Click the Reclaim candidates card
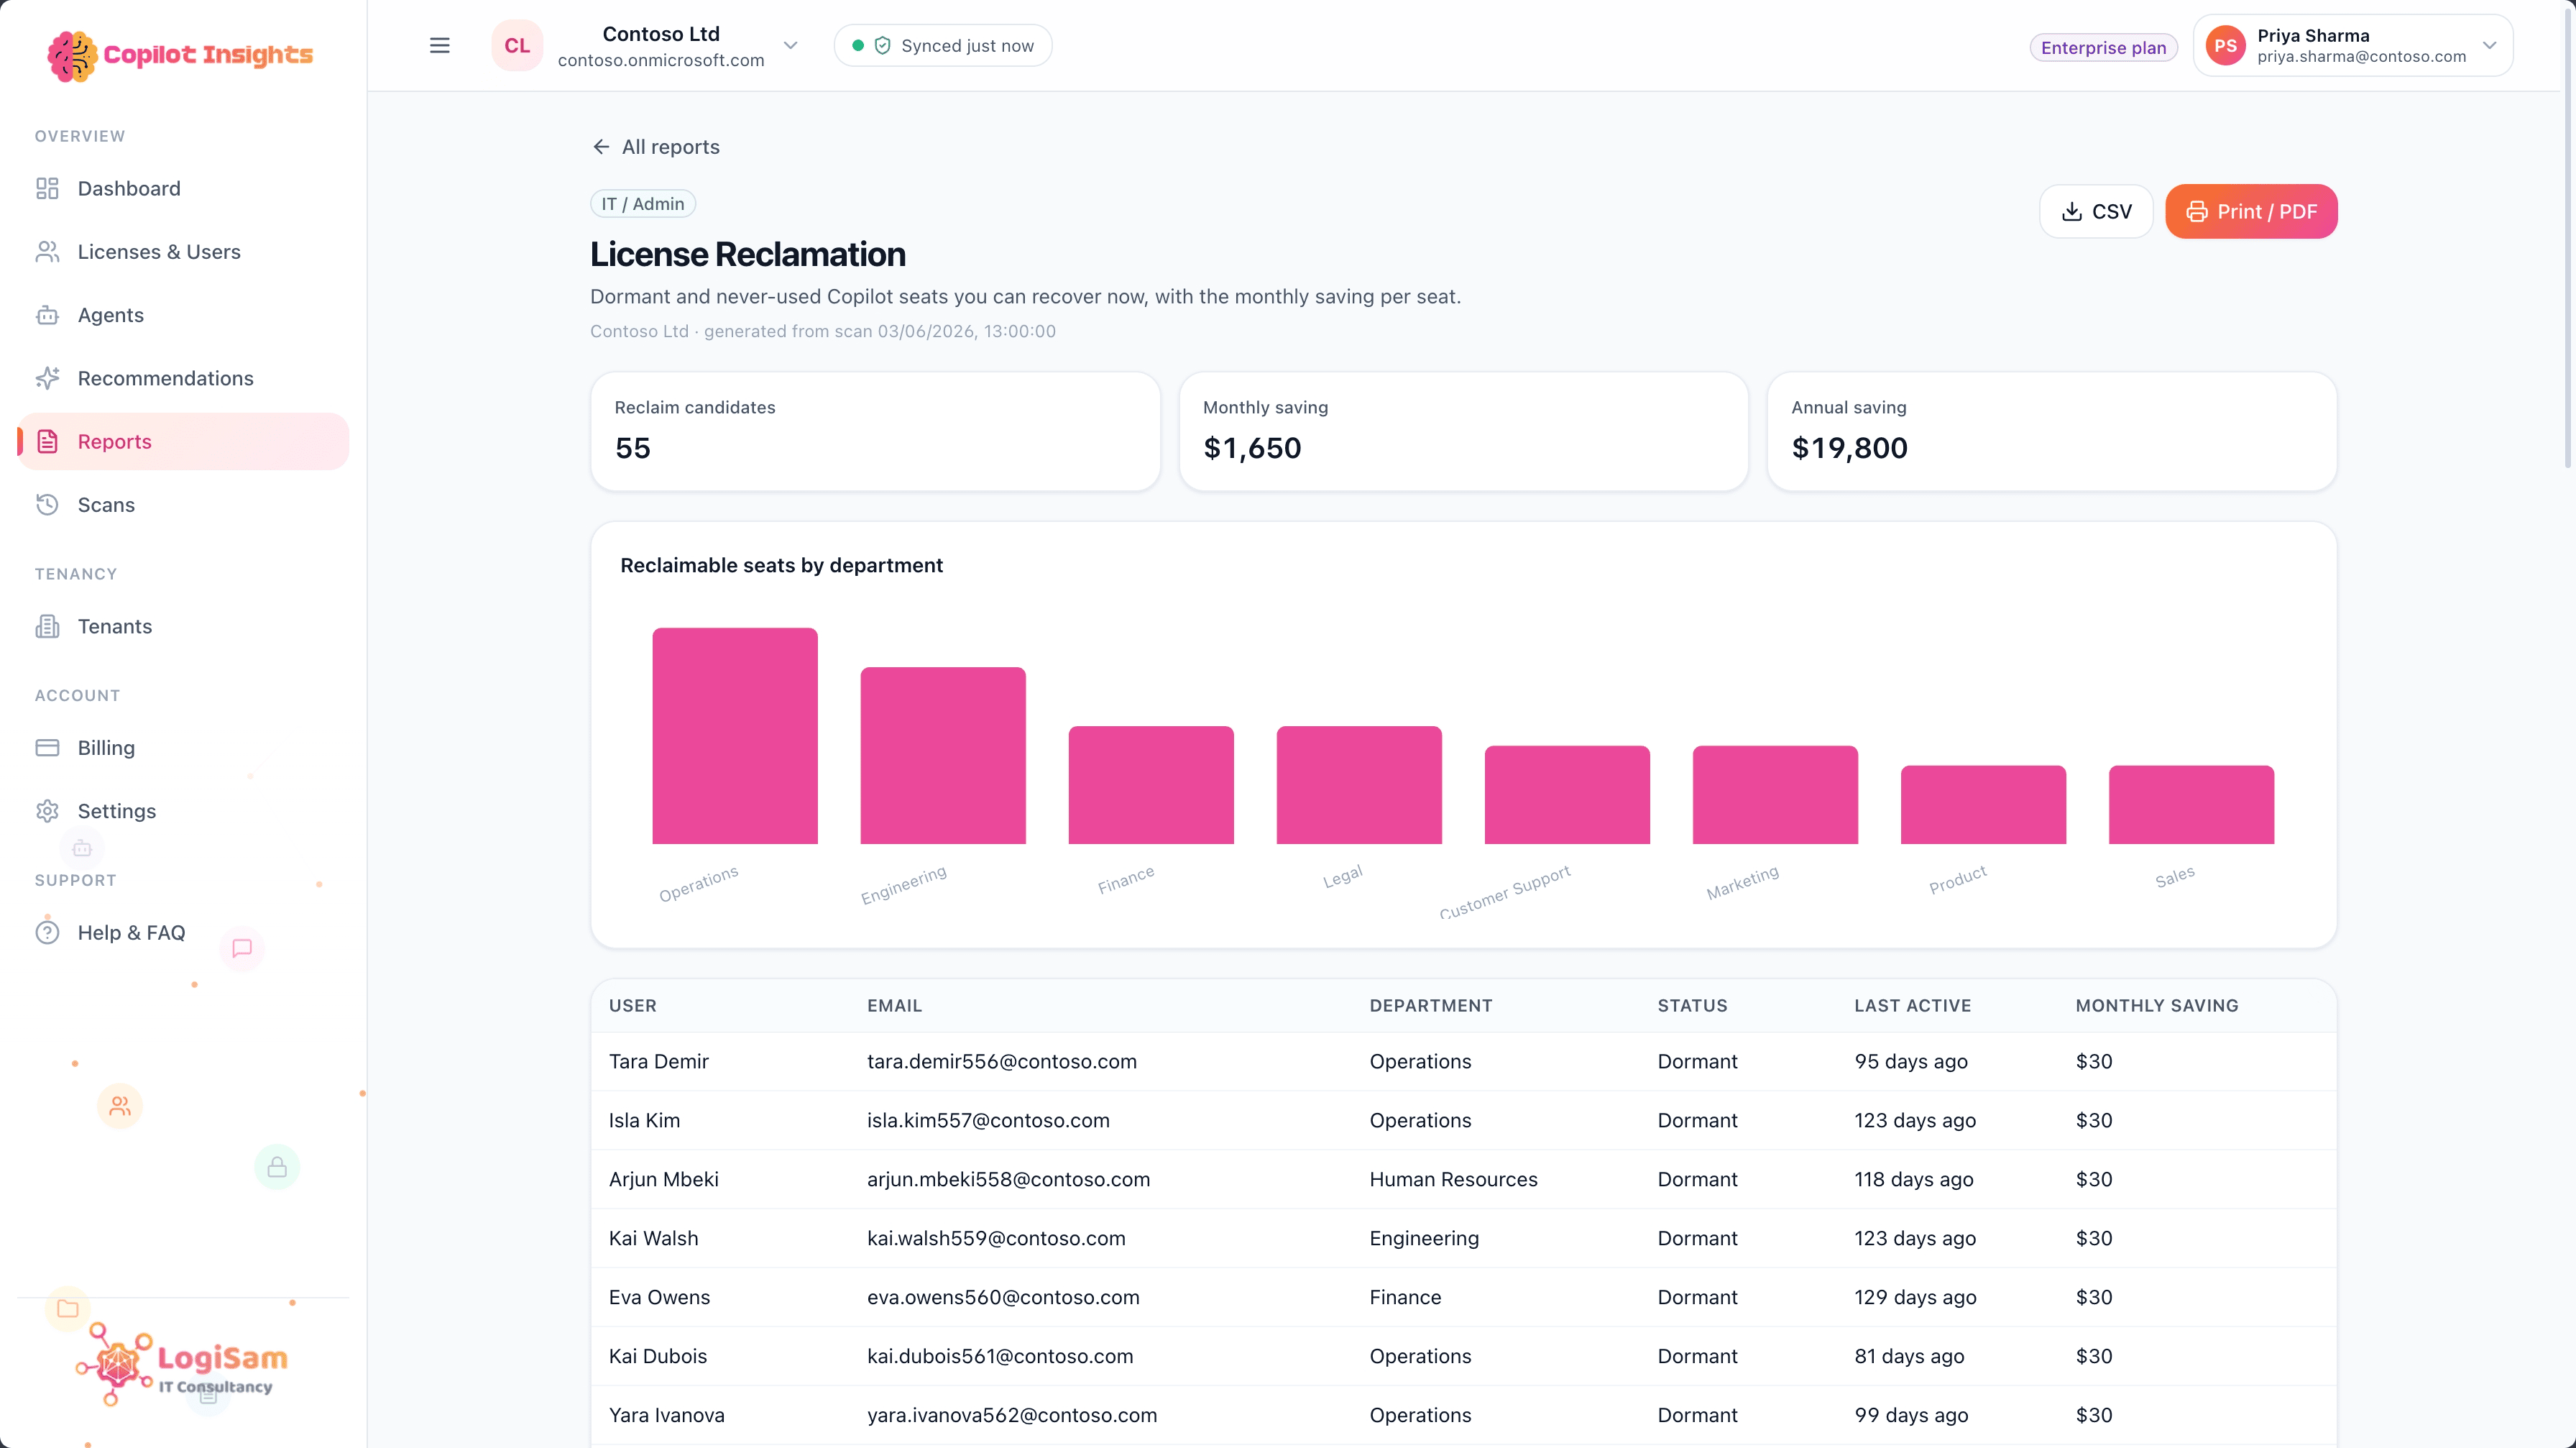This screenshot has width=2576, height=1448. pyautogui.click(x=875, y=431)
